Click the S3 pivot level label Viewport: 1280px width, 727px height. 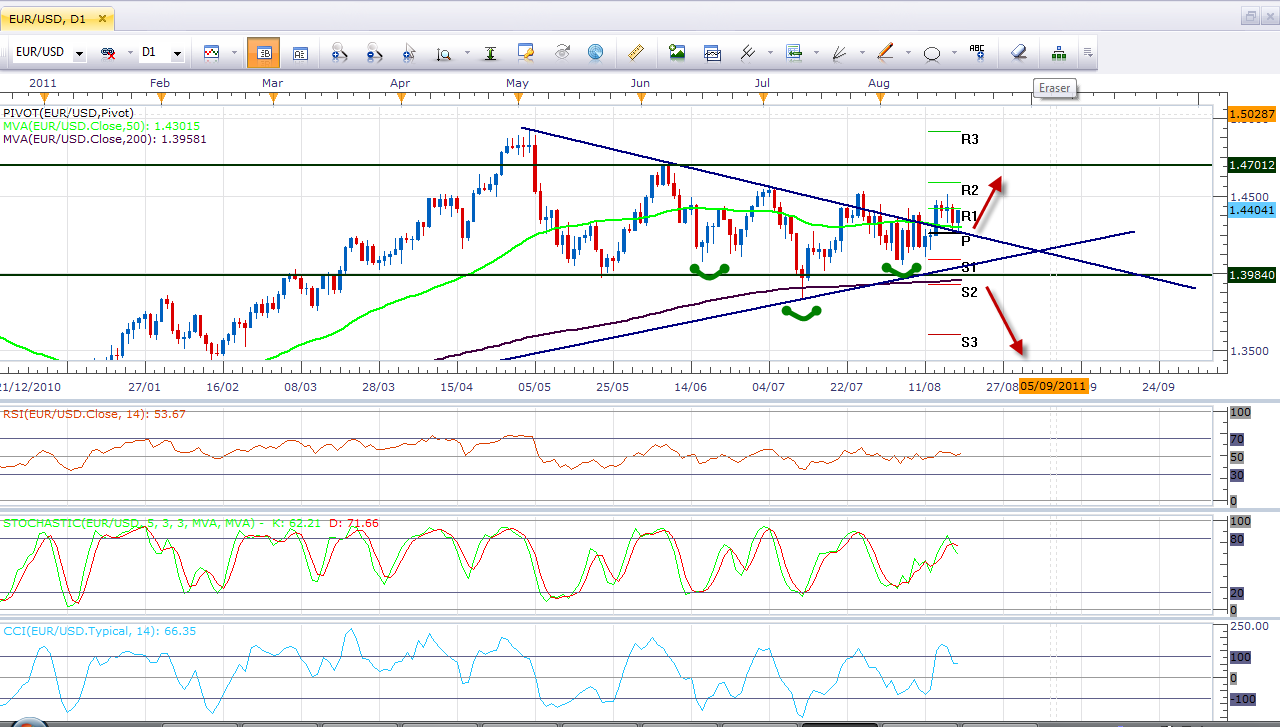point(969,342)
